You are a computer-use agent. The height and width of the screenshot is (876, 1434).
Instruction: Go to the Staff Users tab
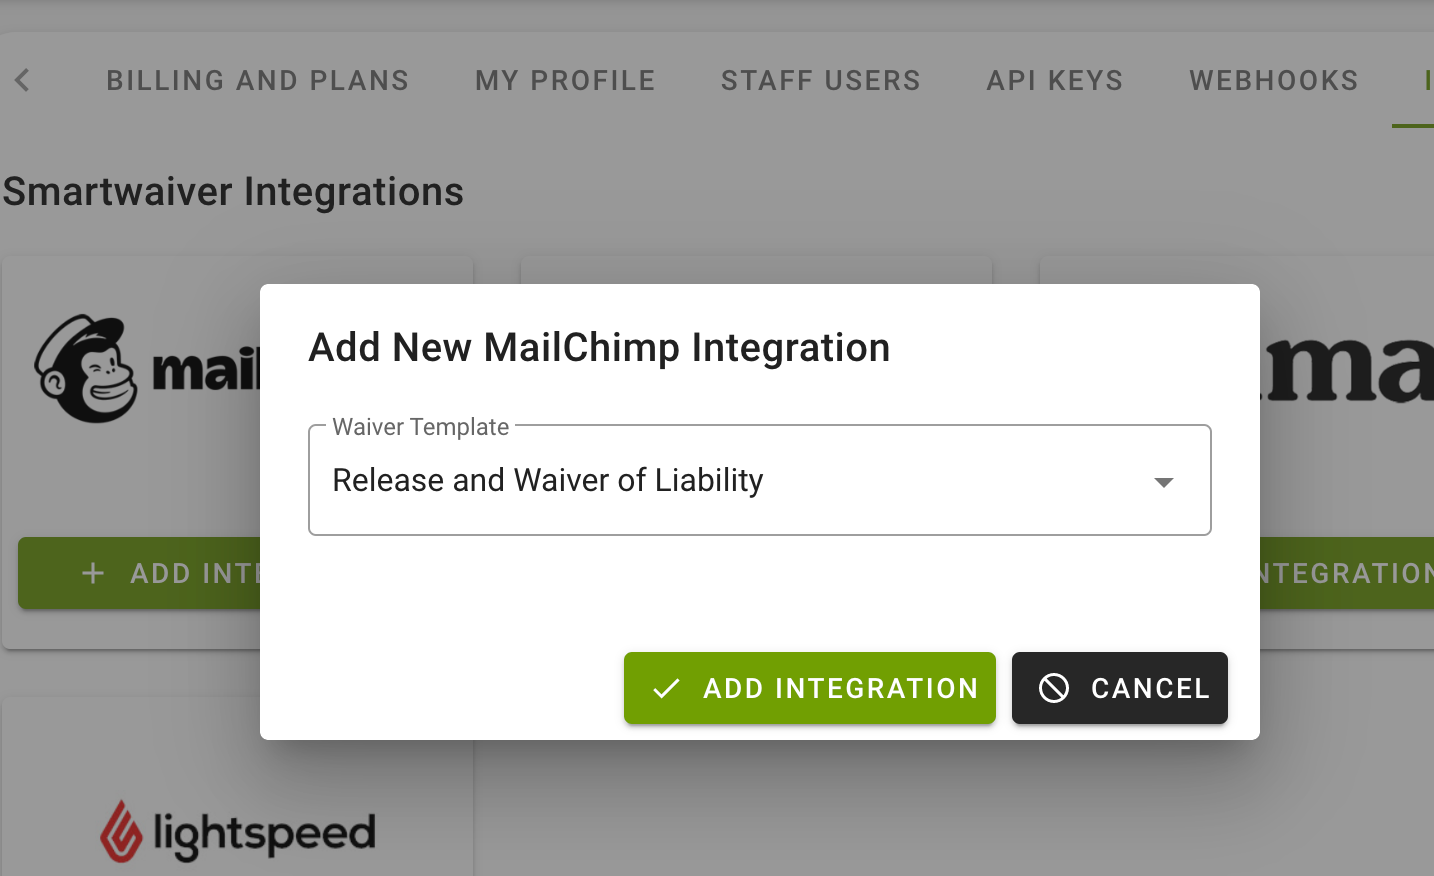[x=821, y=80]
